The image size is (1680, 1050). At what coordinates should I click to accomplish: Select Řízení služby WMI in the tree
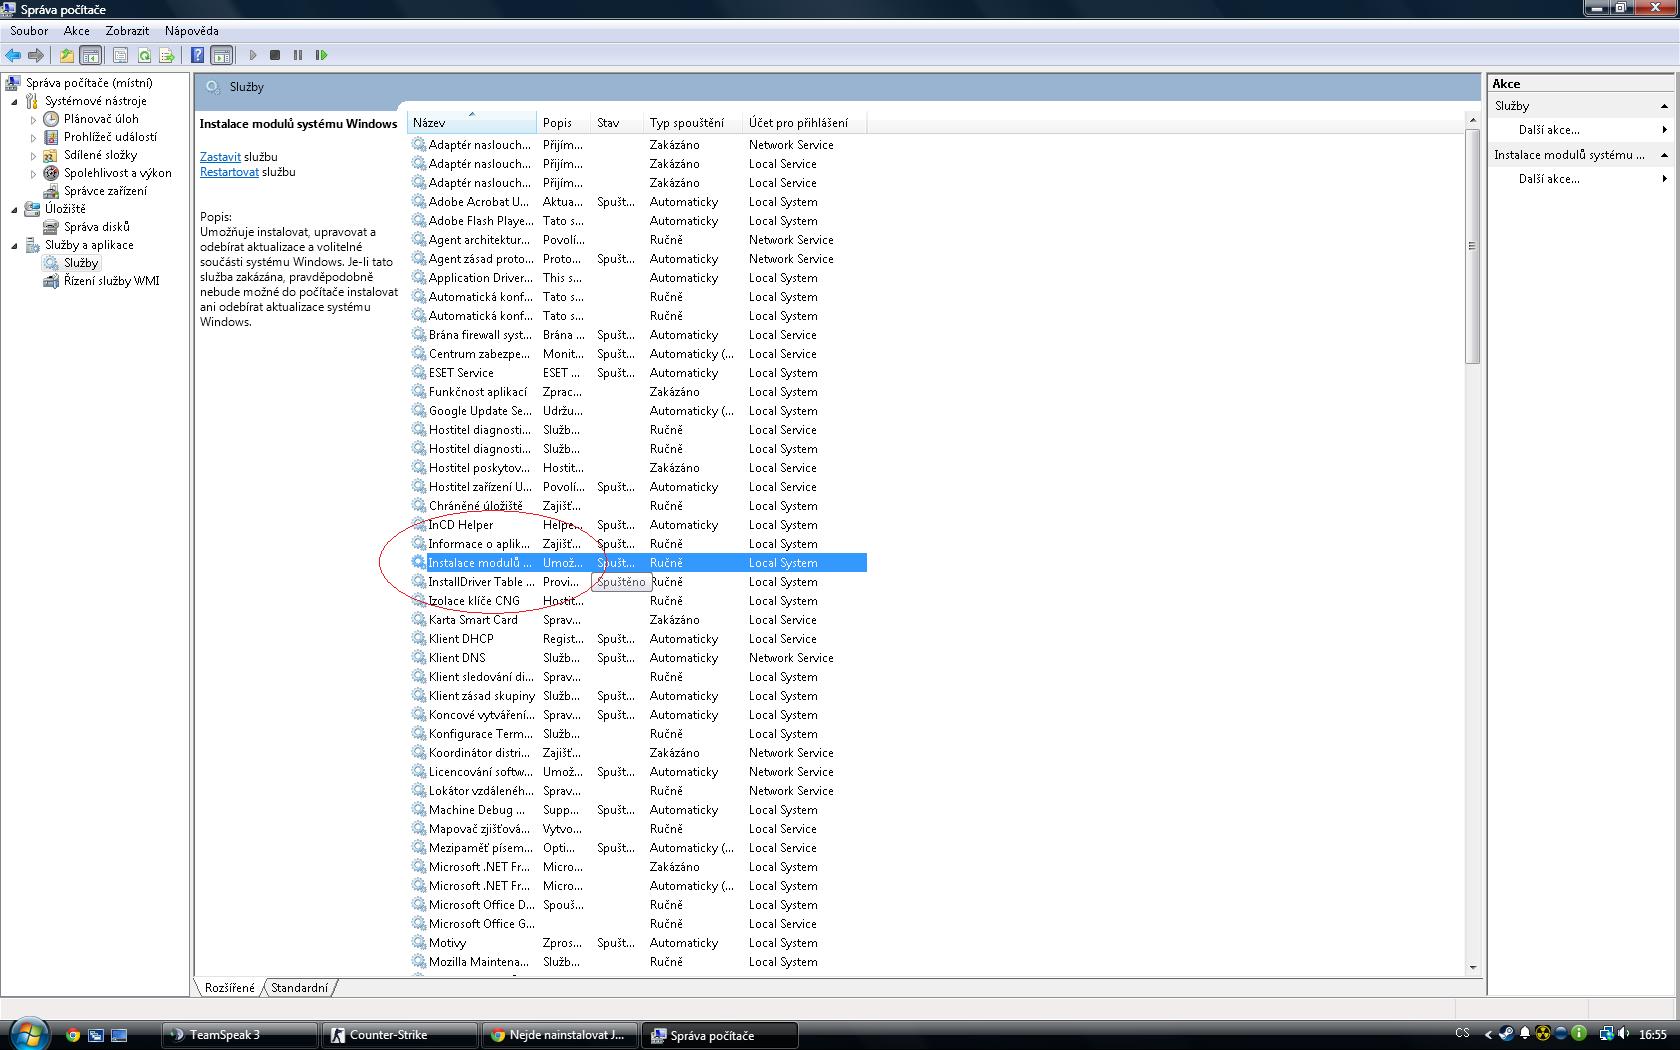[x=111, y=281]
